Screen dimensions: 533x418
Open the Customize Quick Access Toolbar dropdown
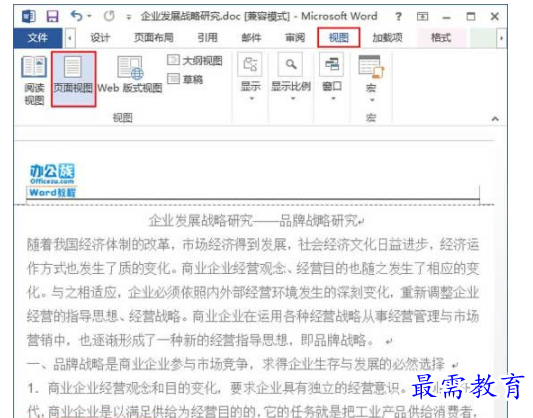point(128,17)
